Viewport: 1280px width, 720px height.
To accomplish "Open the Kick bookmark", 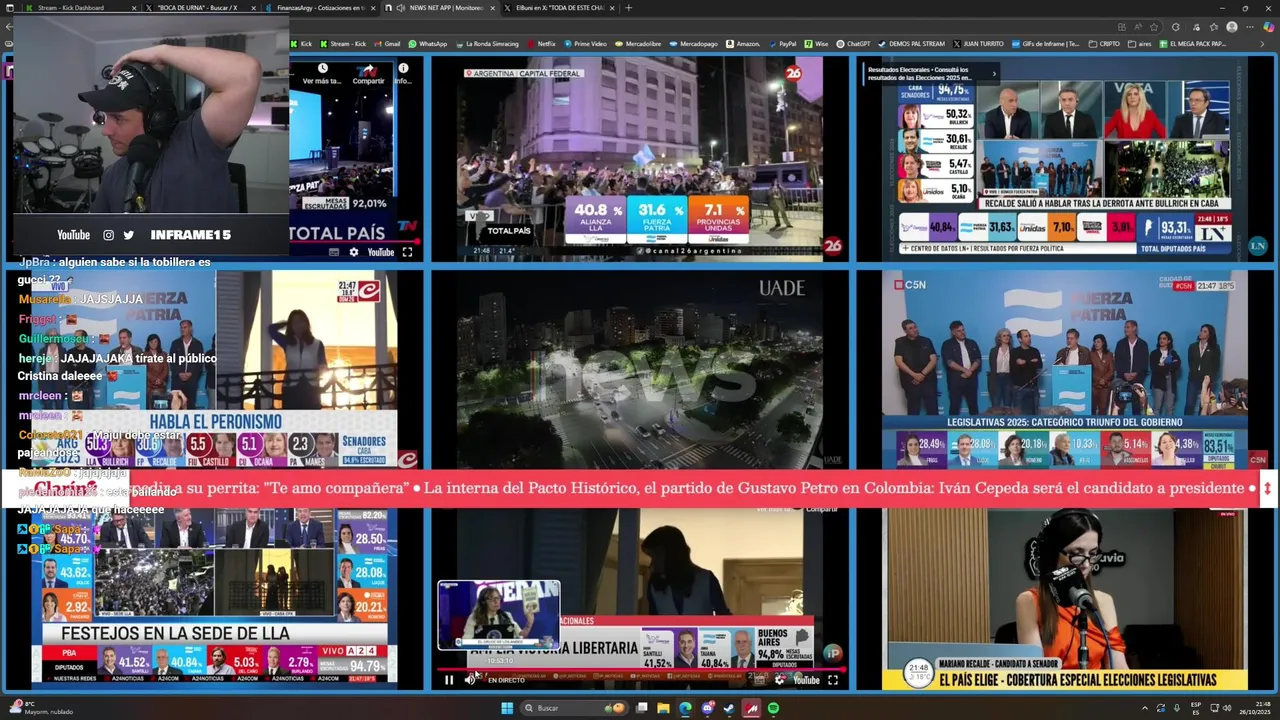I will [301, 44].
